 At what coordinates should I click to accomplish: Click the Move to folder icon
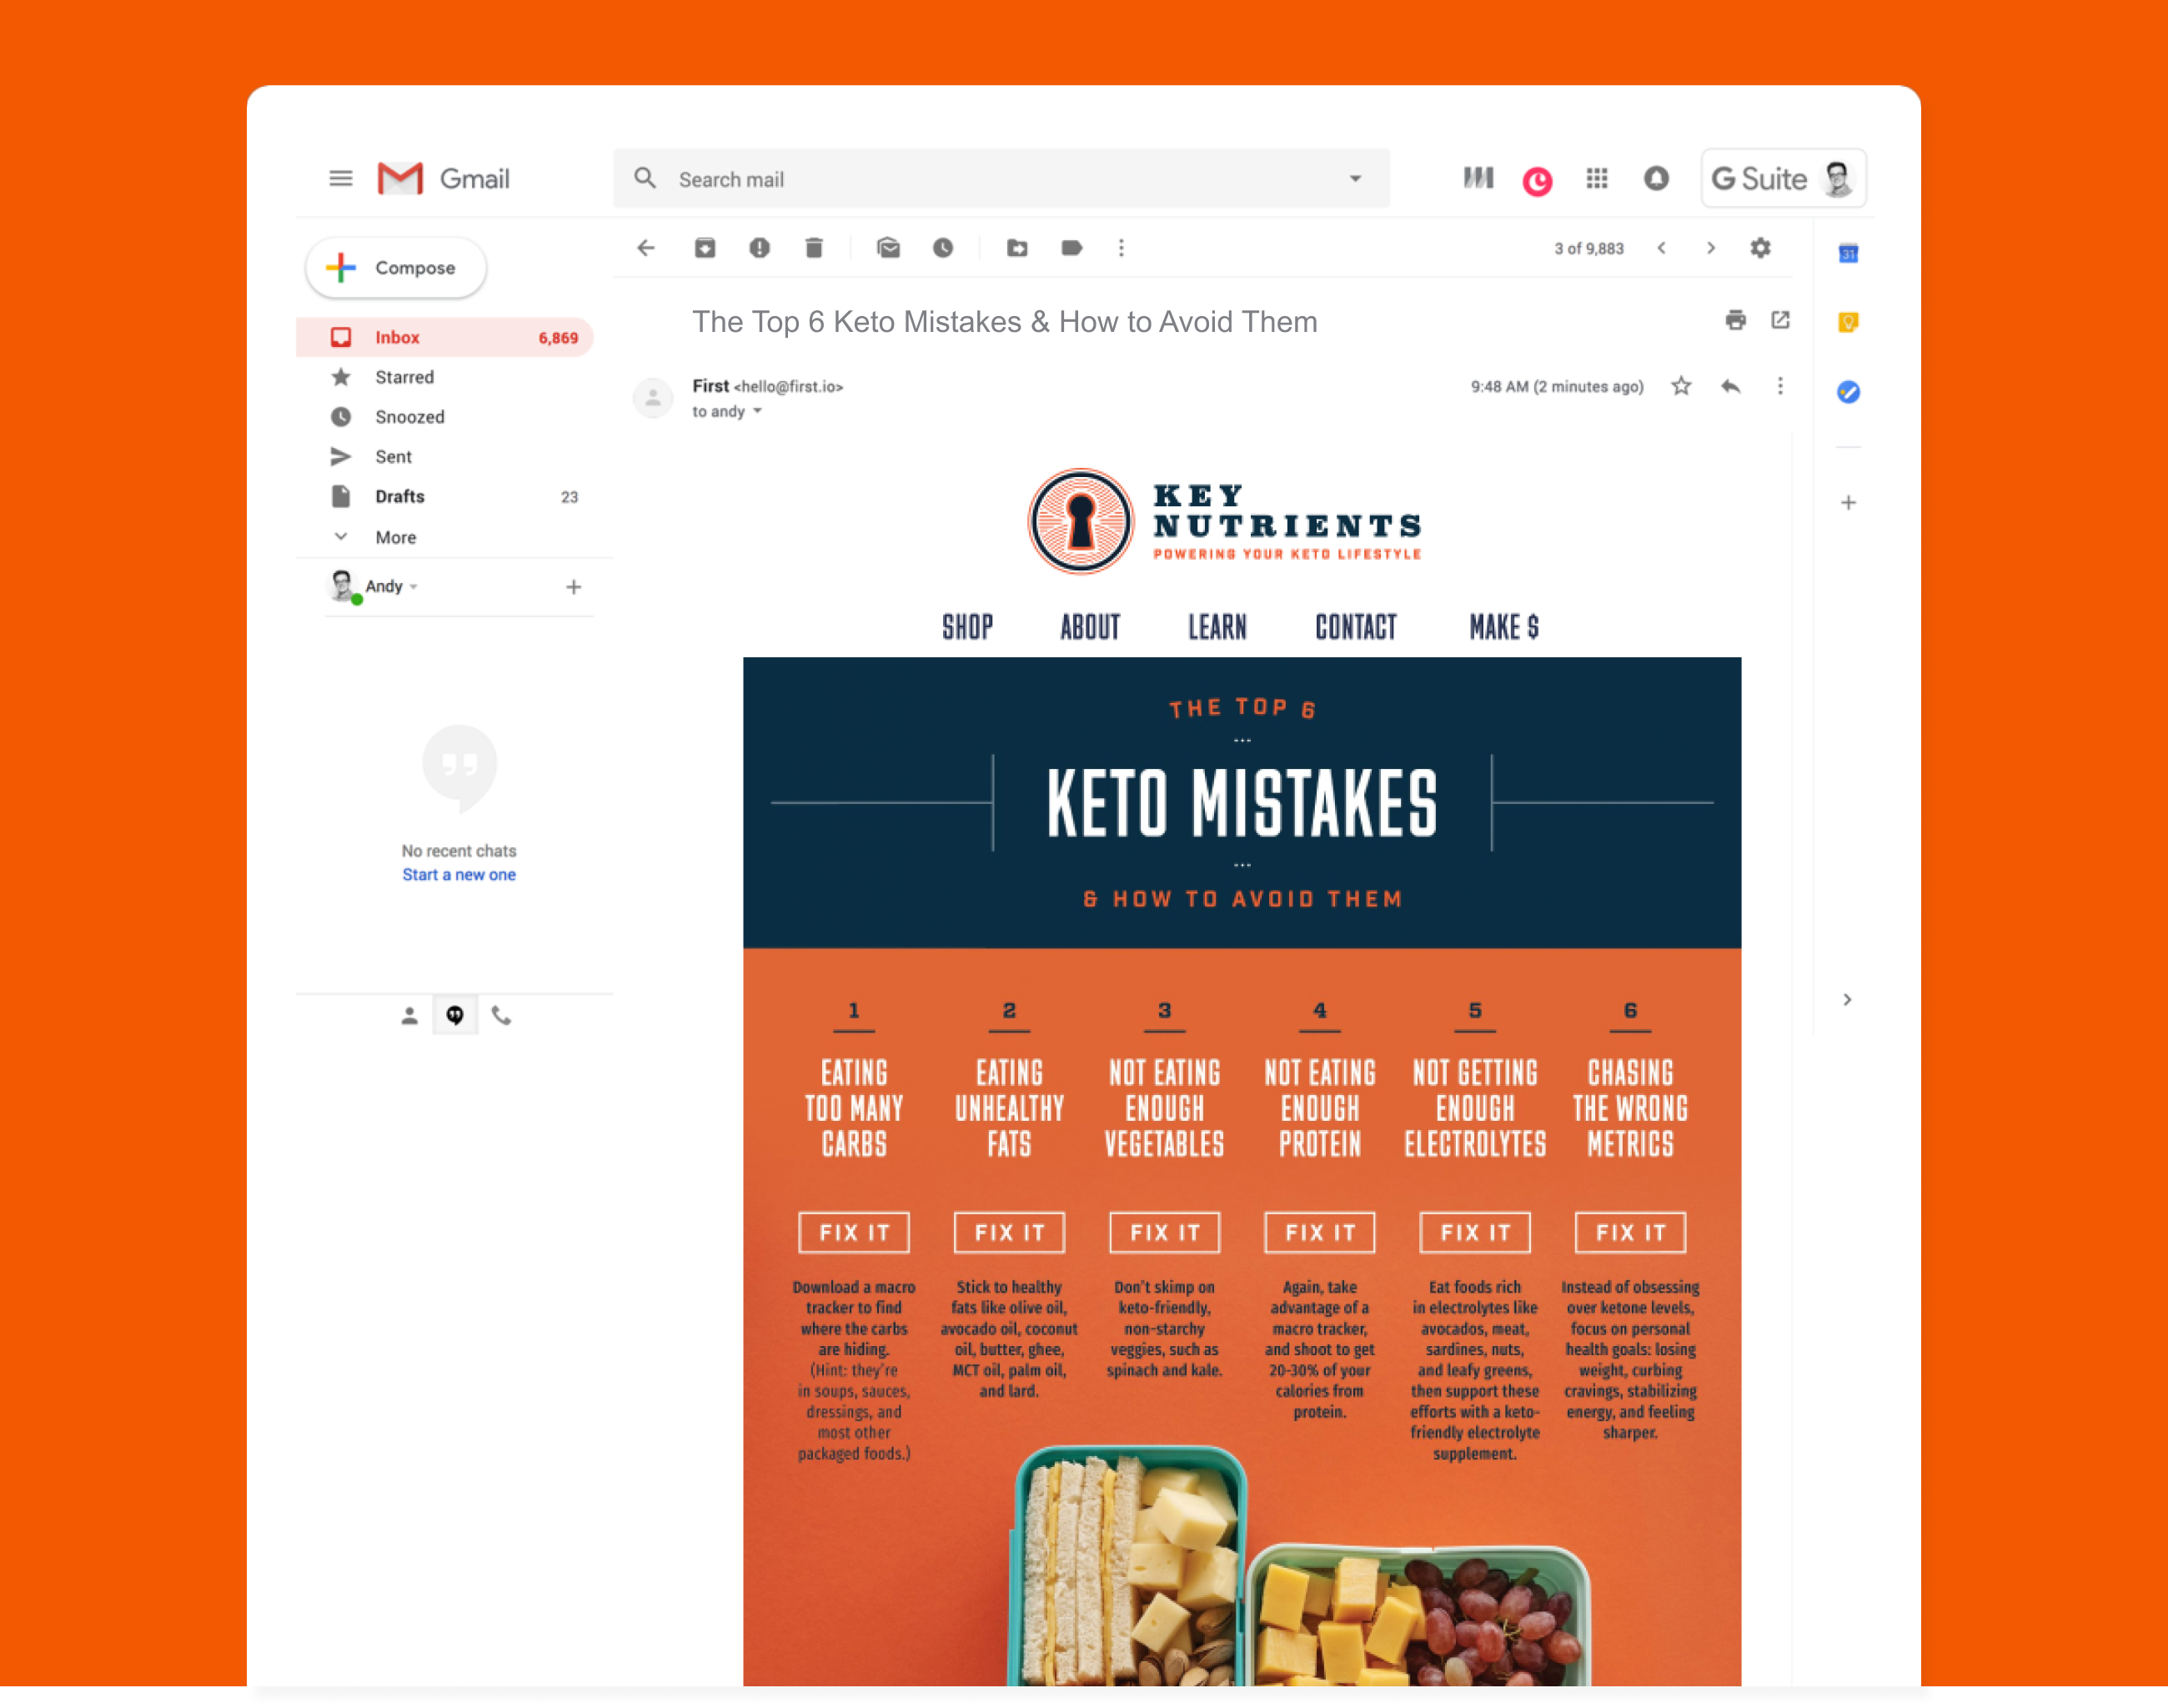tap(1017, 248)
